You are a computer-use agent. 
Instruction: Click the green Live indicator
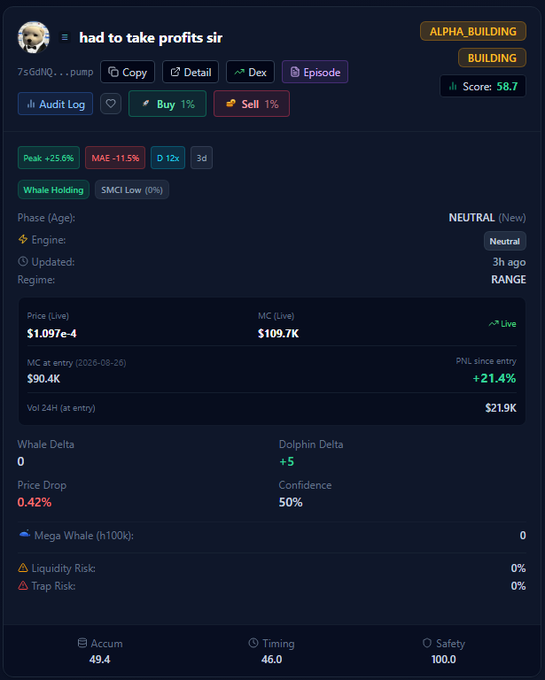tap(502, 324)
